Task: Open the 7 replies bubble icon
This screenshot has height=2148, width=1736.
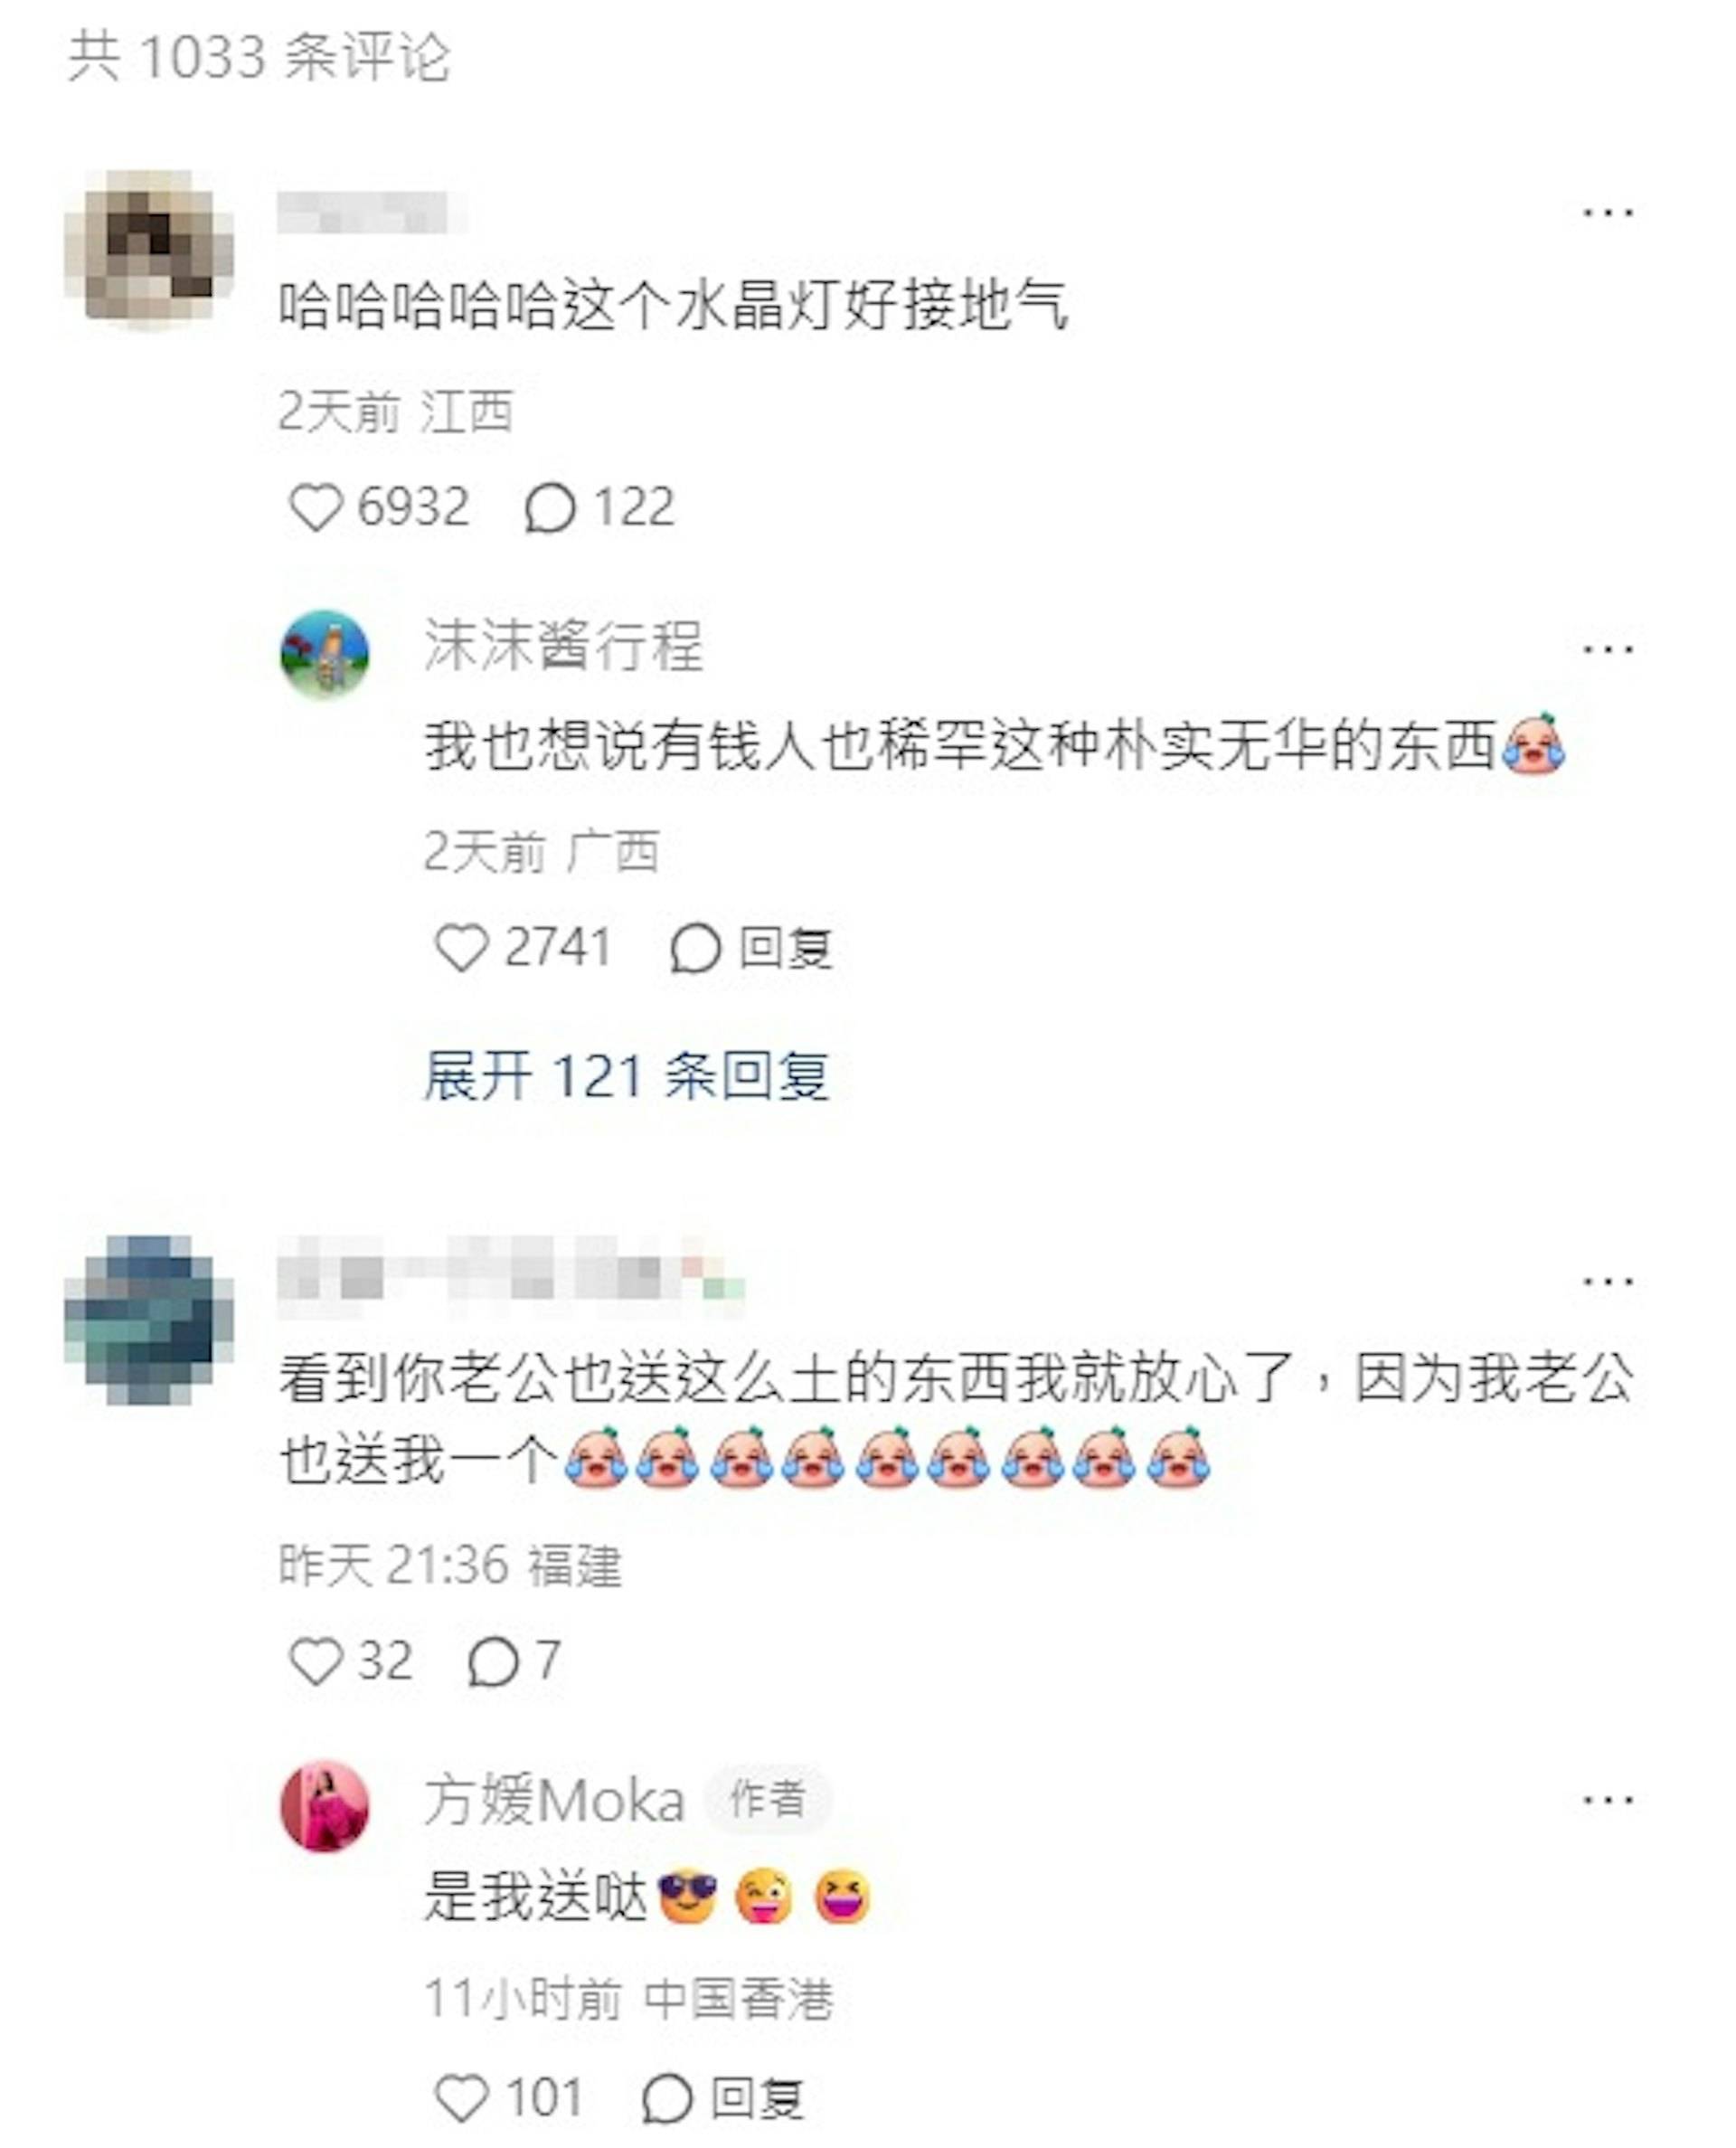Action: click(493, 1661)
